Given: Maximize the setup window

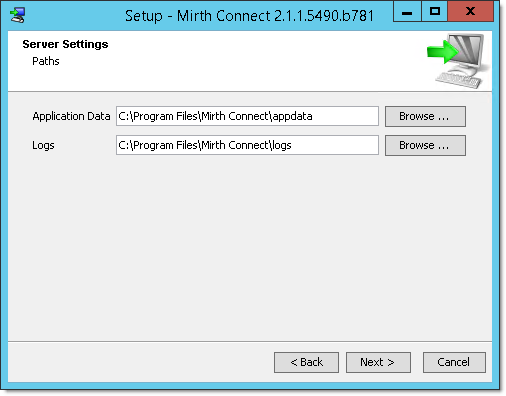Looking at the screenshot, I should pyautogui.click(x=435, y=11).
